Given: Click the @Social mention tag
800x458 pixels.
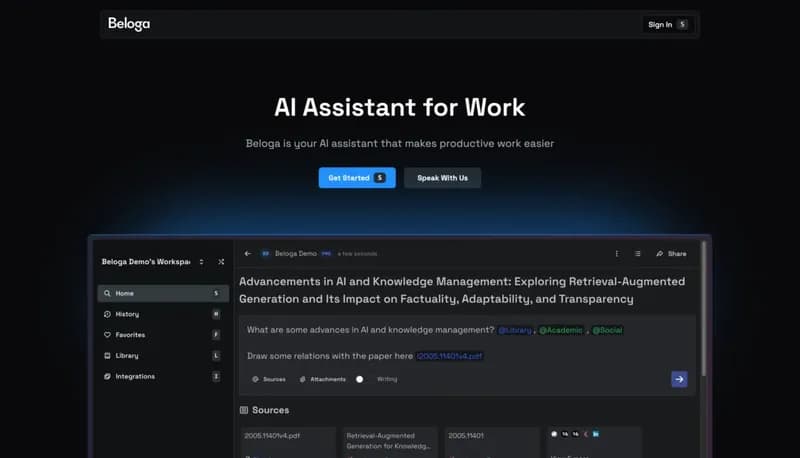Looking at the screenshot, I should point(607,330).
